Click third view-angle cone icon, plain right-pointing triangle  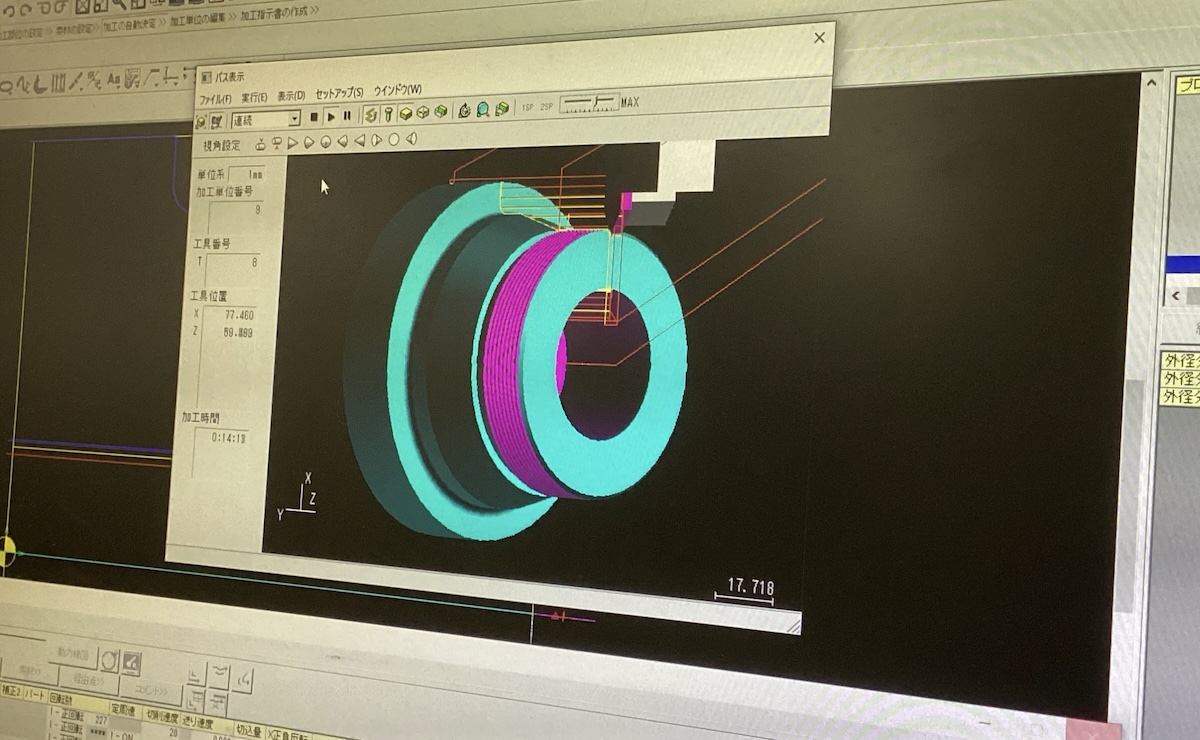[293, 142]
